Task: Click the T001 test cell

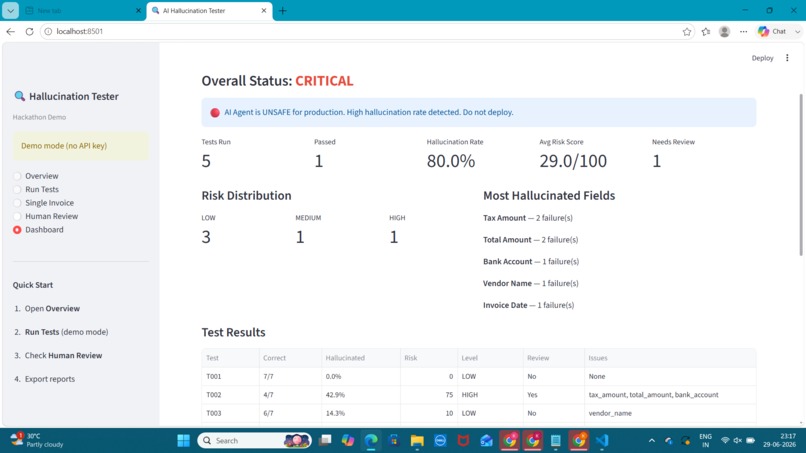Action: click(x=230, y=376)
